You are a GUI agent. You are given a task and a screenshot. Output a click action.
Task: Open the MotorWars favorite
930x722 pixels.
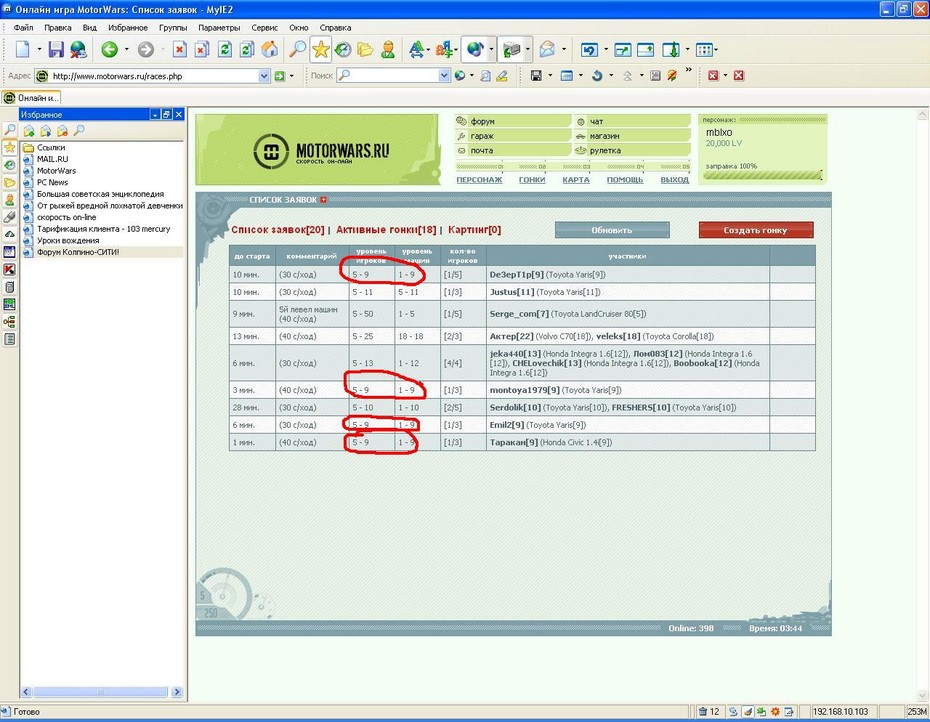click(x=56, y=171)
